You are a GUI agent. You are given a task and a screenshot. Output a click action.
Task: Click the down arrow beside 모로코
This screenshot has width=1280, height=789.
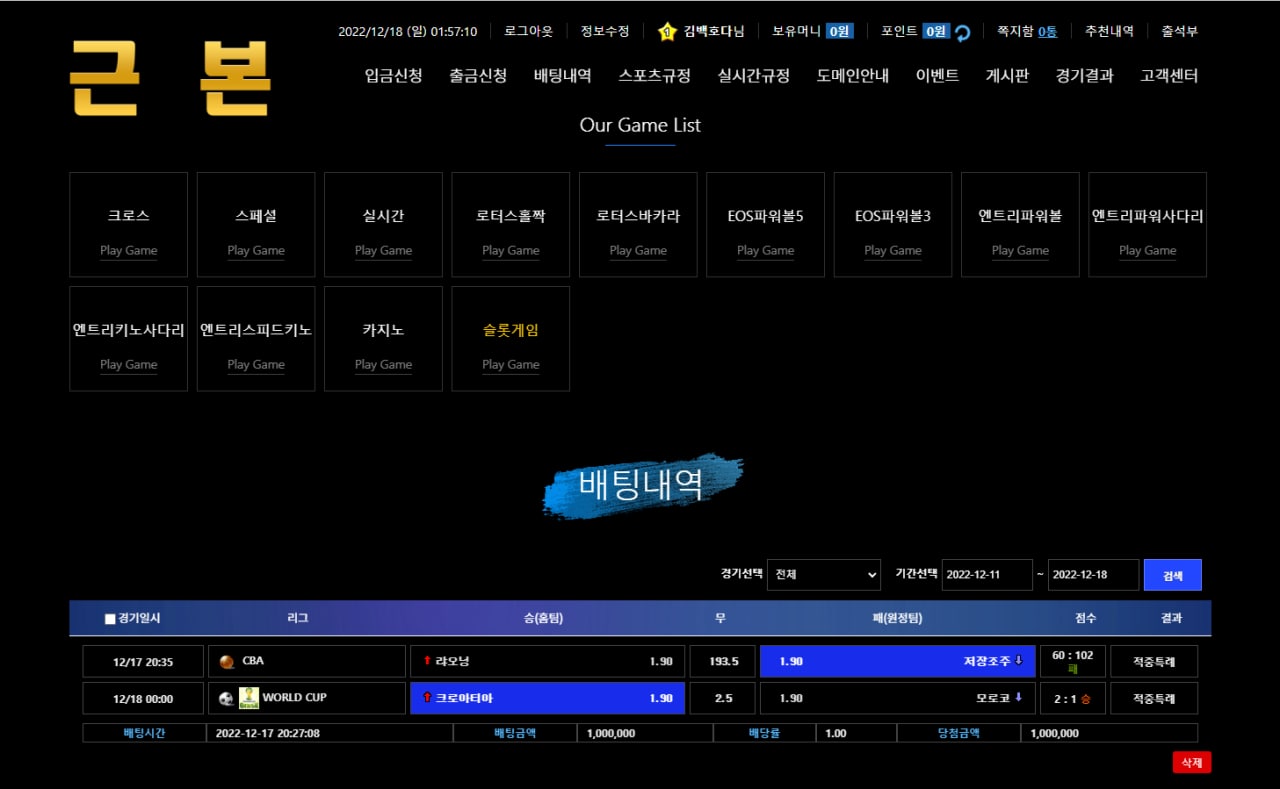pos(1018,698)
